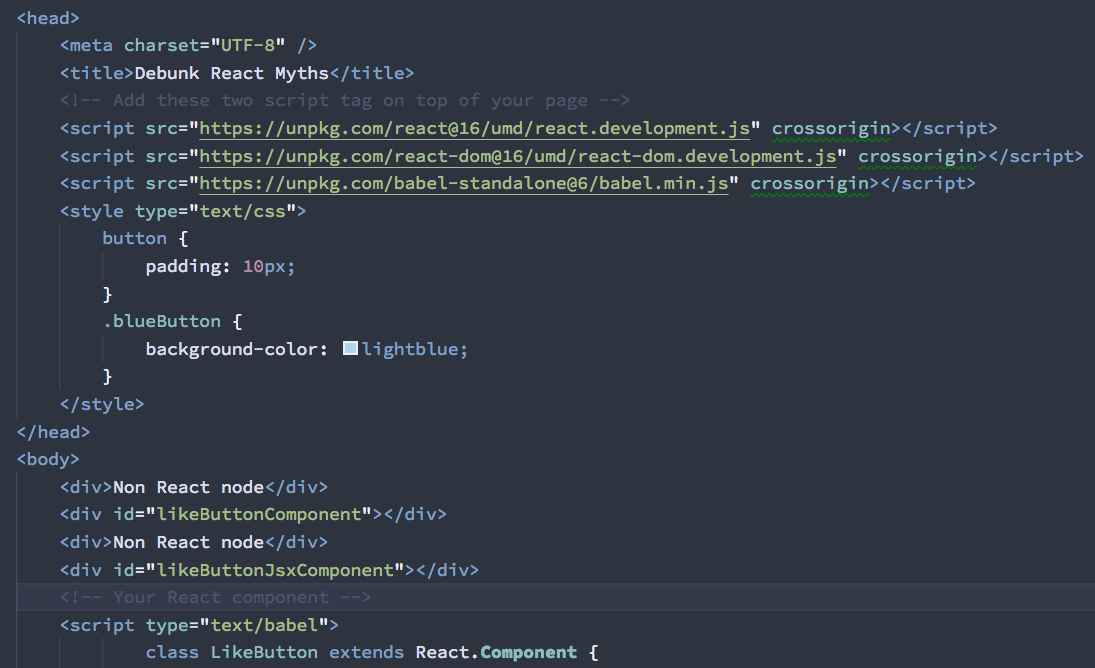The width and height of the screenshot is (1095, 668).
Task: Click the body tag
Action: tap(47, 459)
